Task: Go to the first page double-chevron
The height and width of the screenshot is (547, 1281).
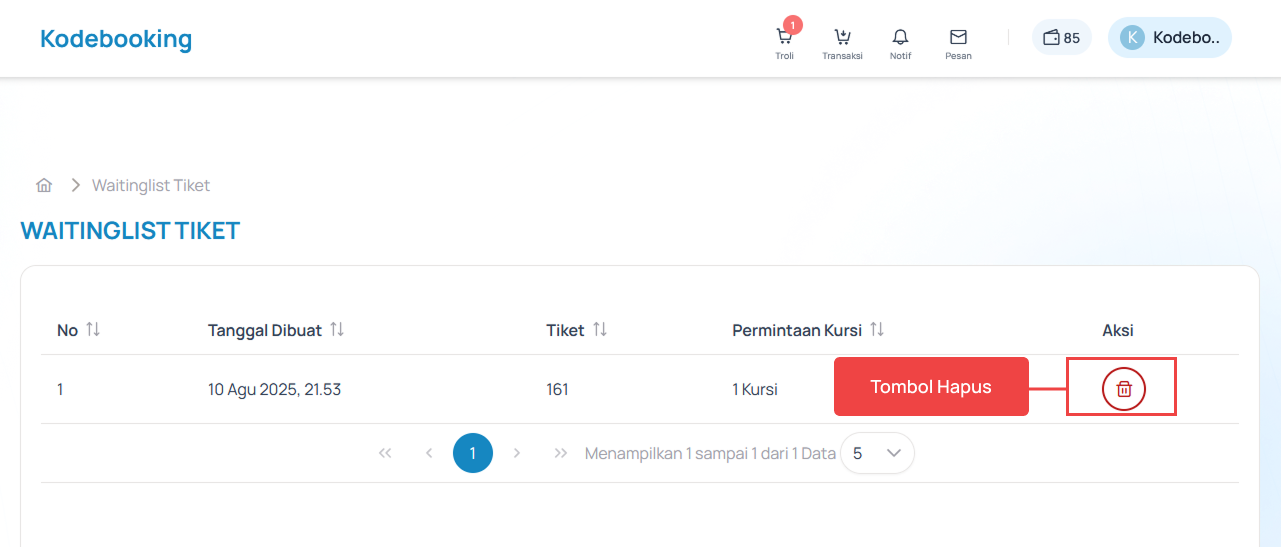Action: (385, 453)
